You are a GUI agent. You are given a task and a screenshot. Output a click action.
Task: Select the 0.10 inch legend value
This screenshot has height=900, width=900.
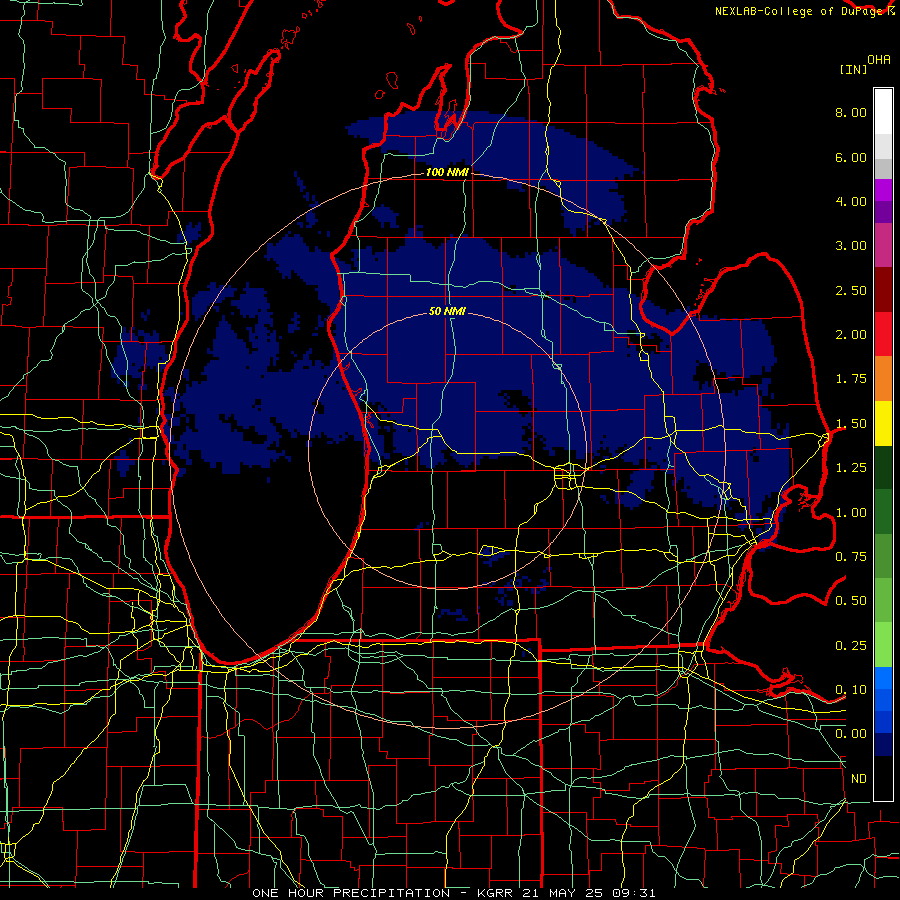[851, 690]
